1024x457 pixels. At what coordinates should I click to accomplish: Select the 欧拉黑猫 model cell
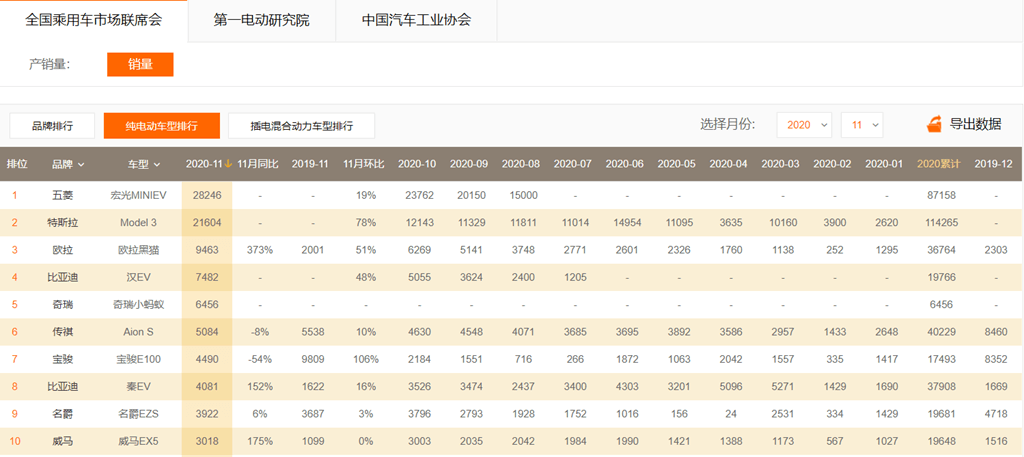(138, 250)
